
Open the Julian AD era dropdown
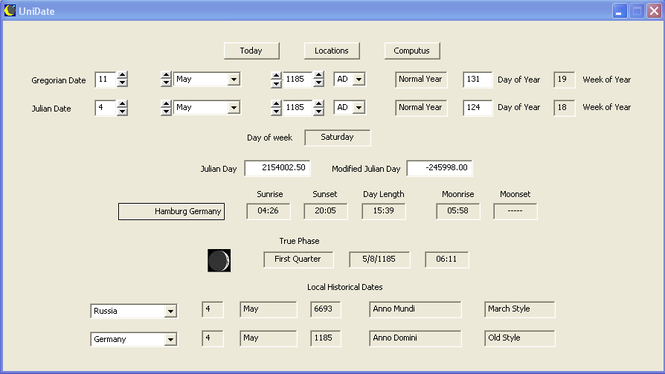[x=359, y=108]
